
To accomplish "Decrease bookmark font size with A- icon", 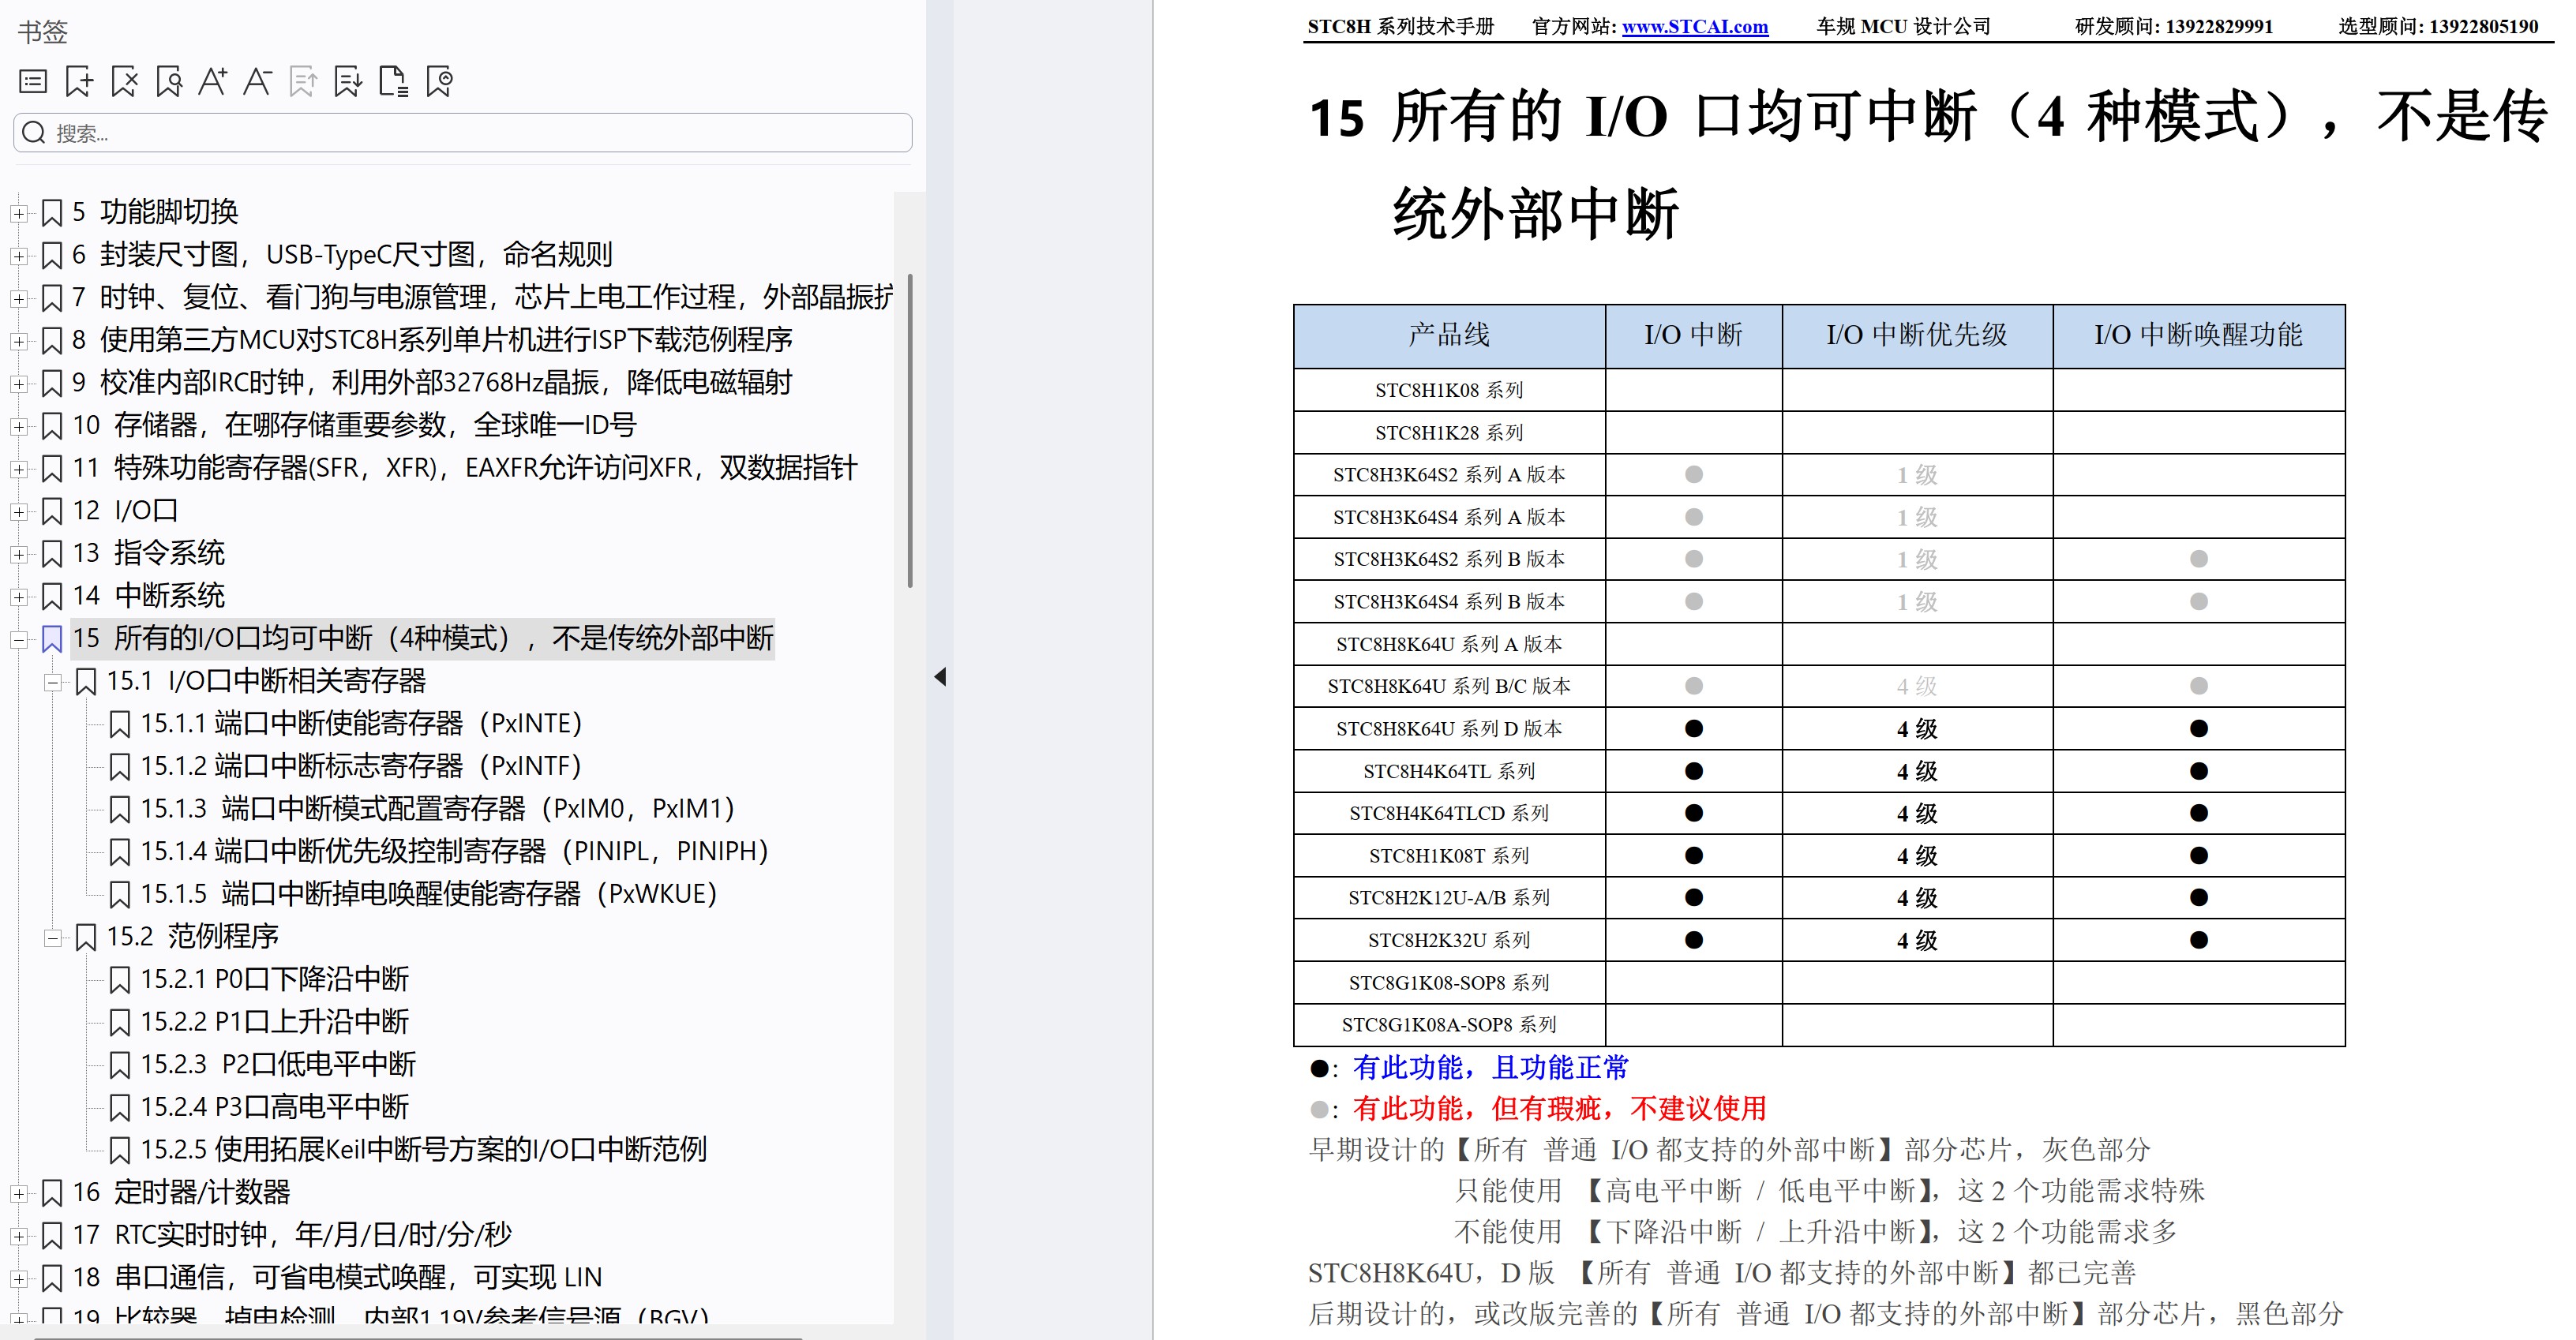I will (257, 81).
